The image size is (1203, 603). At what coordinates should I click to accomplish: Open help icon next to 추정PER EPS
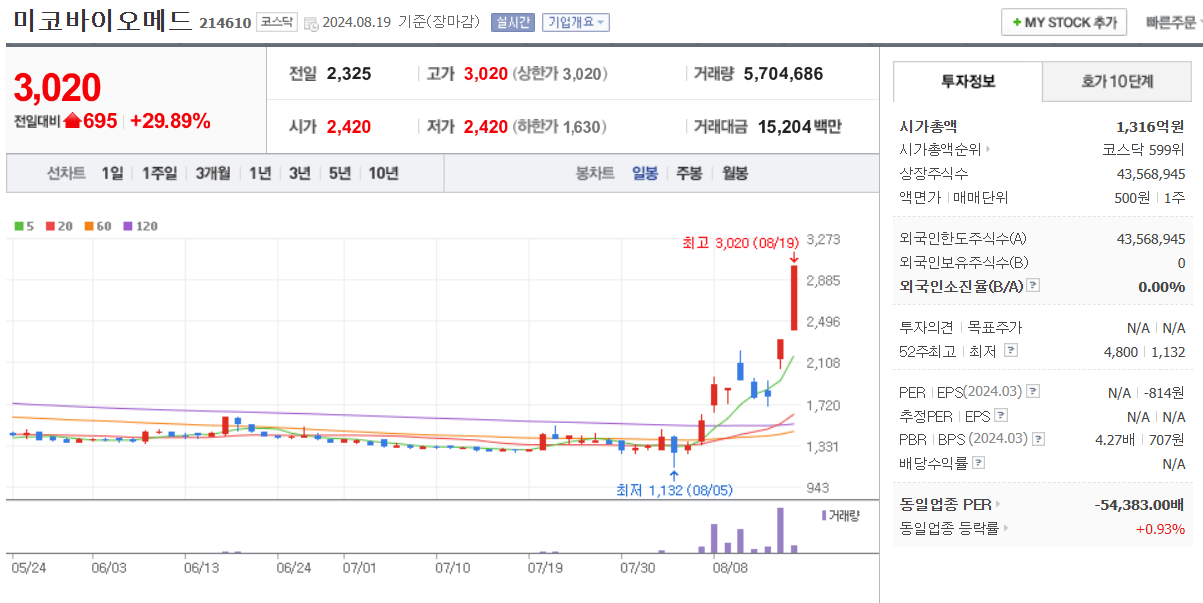click(x=1001, y=416)
